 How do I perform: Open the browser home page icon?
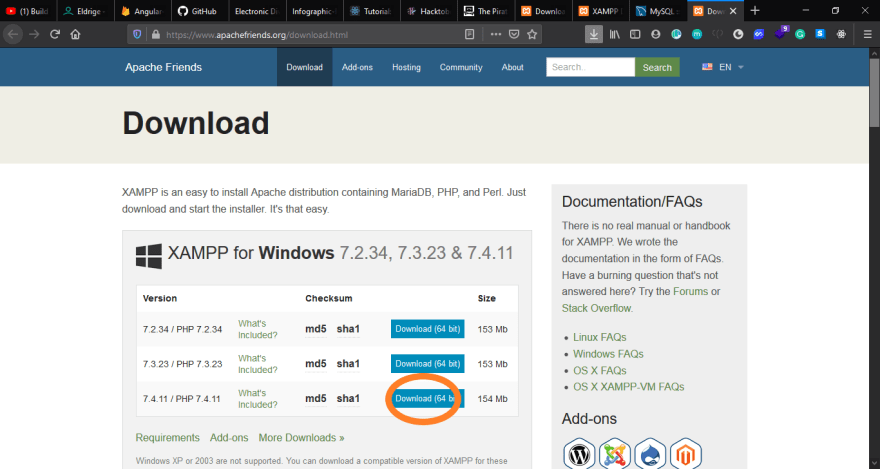[x=75, y=34]
